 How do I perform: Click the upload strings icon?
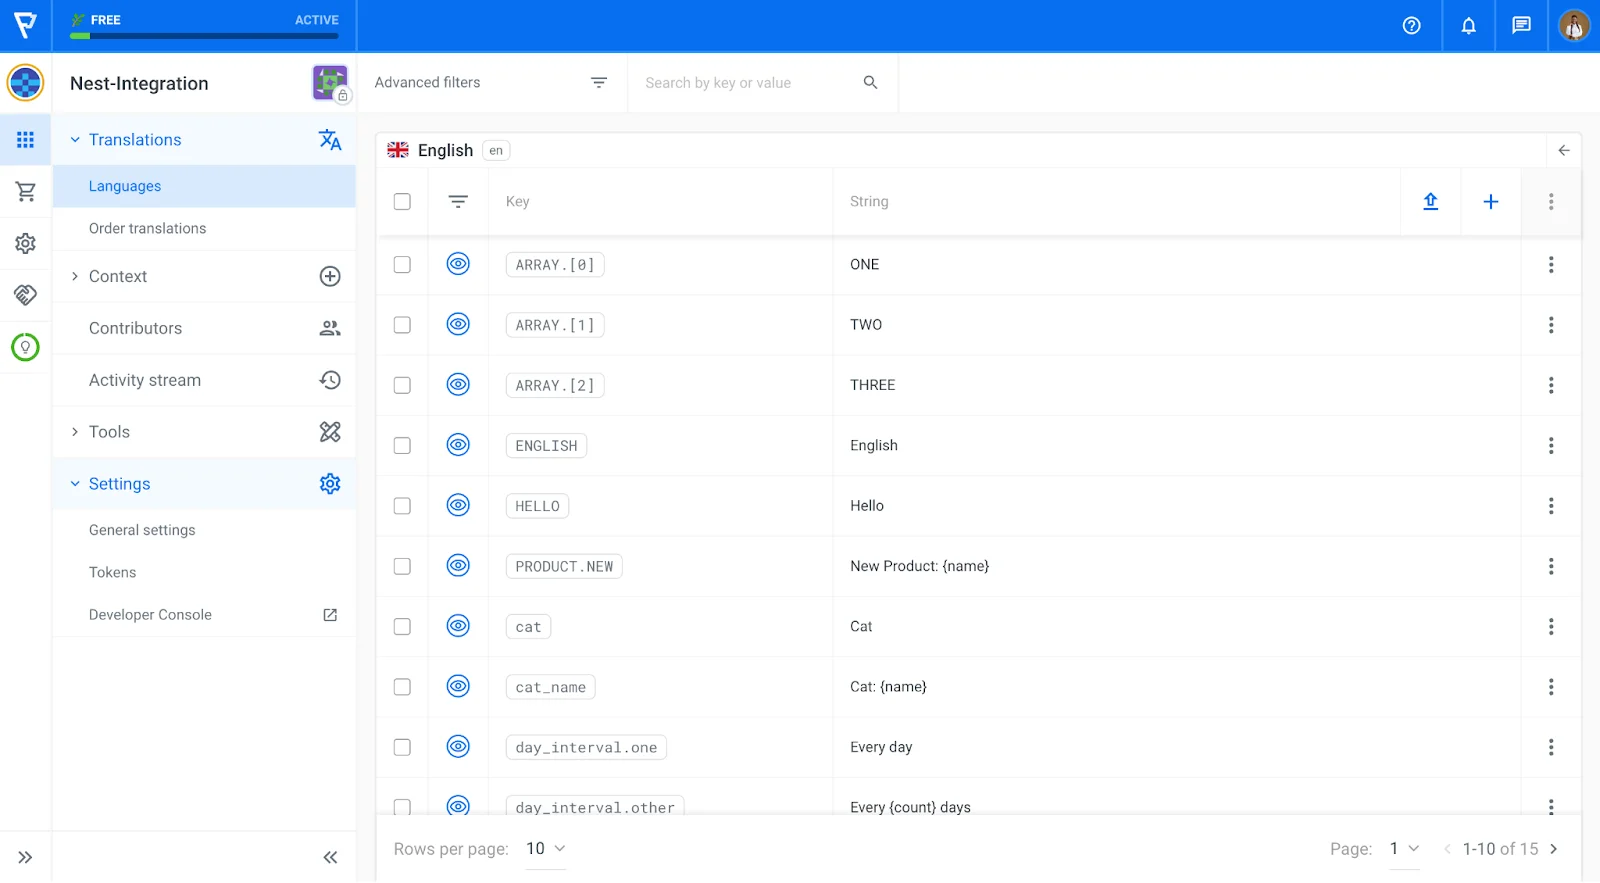click(x=1430, y=202)
